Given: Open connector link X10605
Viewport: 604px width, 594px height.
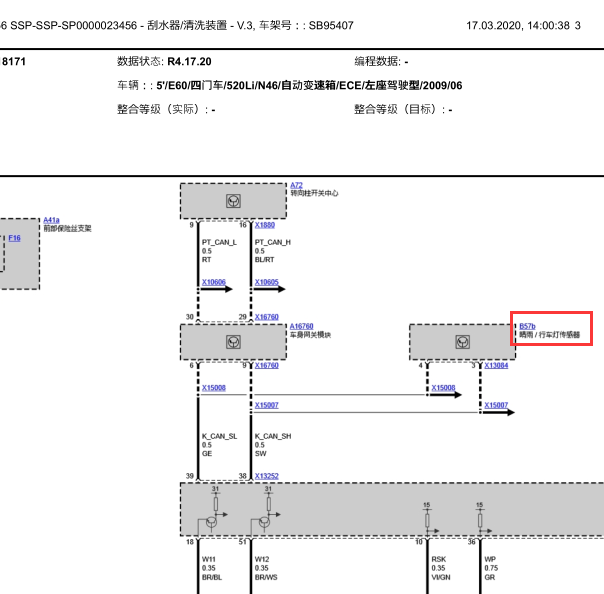Looking at the screenshot, I should point(267,282).
